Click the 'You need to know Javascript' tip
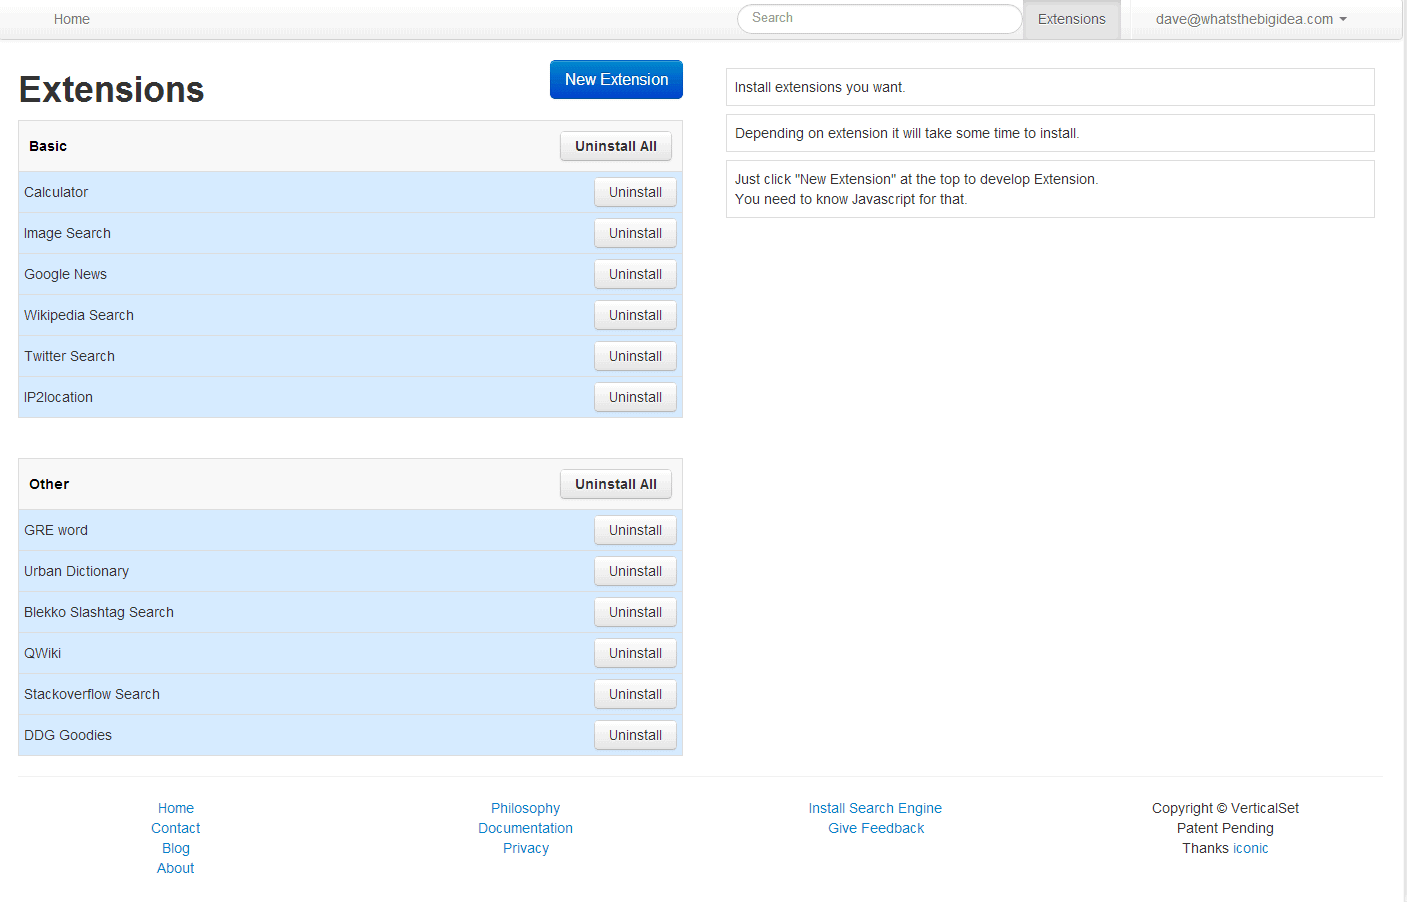Screen dimensions: 1407x902 [x=1050, y=189]
